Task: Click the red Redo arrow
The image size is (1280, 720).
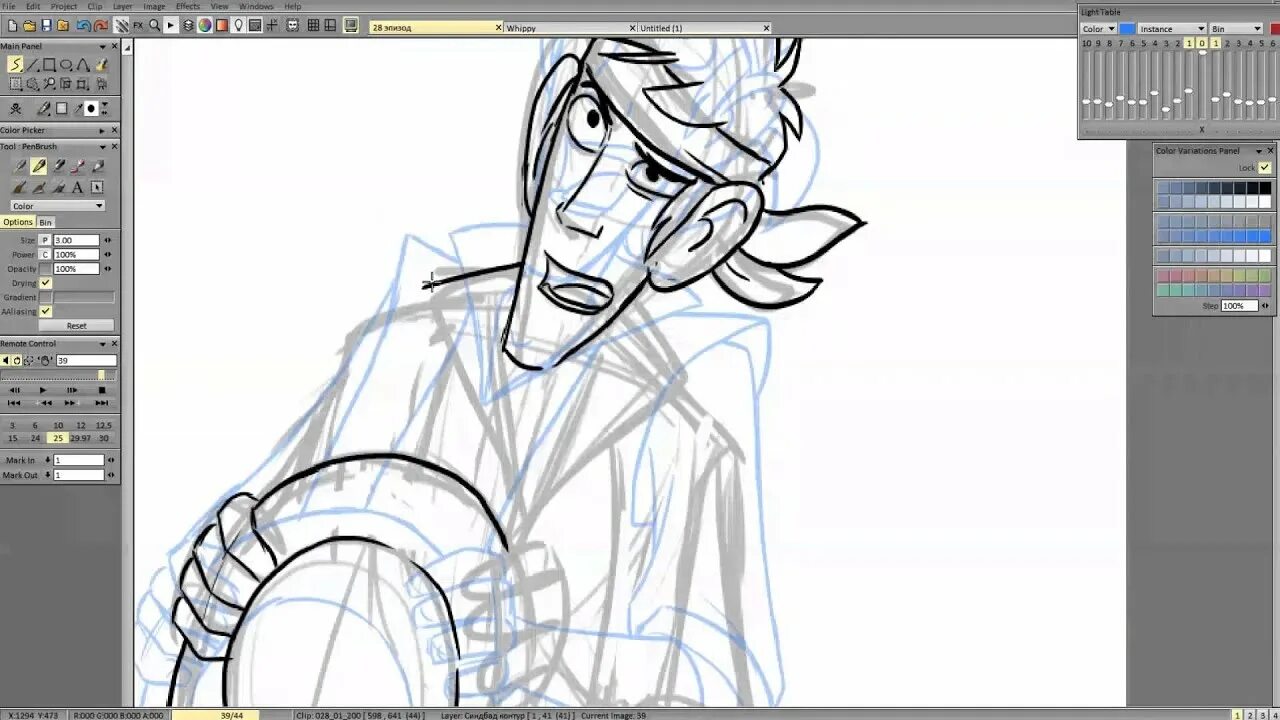Action: click(101, 26)
